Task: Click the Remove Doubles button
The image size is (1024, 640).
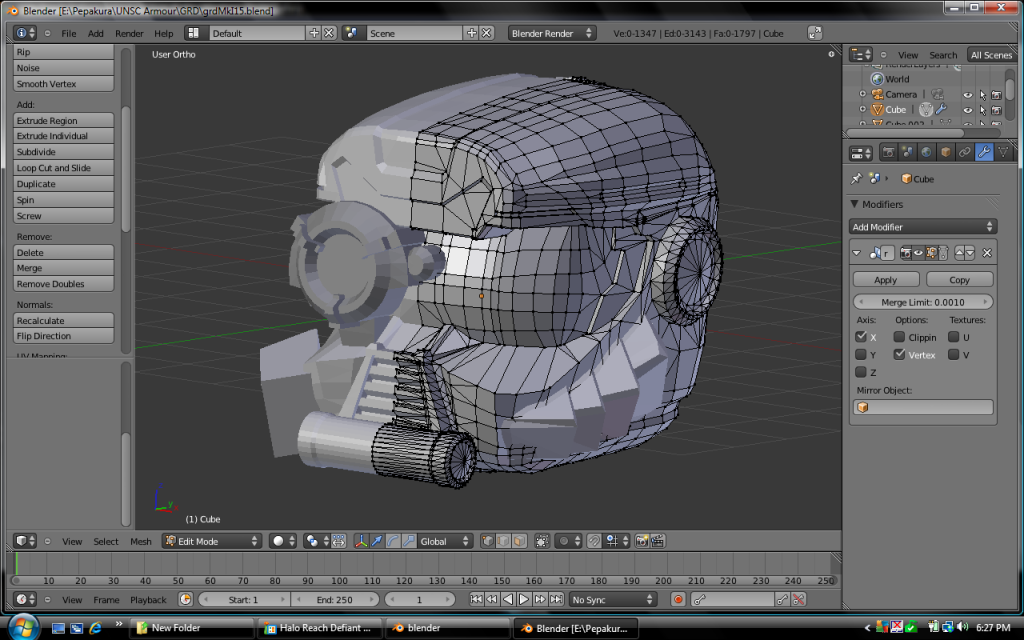Action: click(x=63, y=284)
